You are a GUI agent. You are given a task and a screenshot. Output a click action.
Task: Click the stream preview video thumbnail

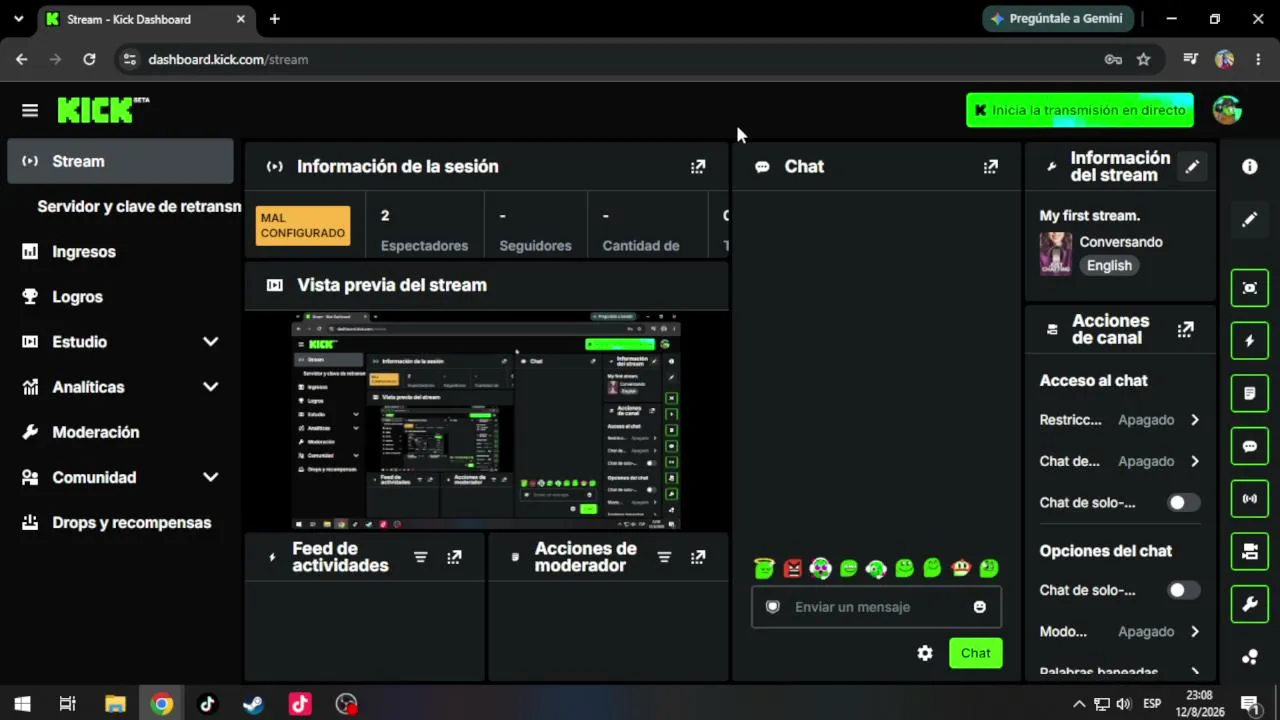click(487, 420)
